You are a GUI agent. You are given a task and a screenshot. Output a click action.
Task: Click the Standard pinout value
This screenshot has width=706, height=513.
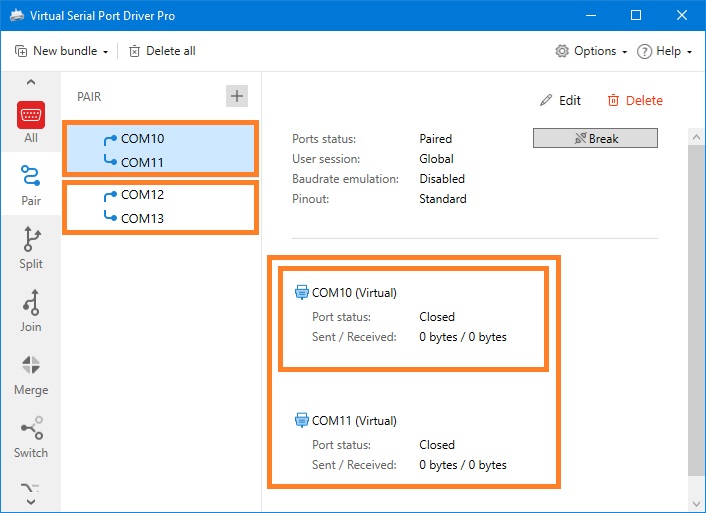pyautogui.click(x=443, y=199)
